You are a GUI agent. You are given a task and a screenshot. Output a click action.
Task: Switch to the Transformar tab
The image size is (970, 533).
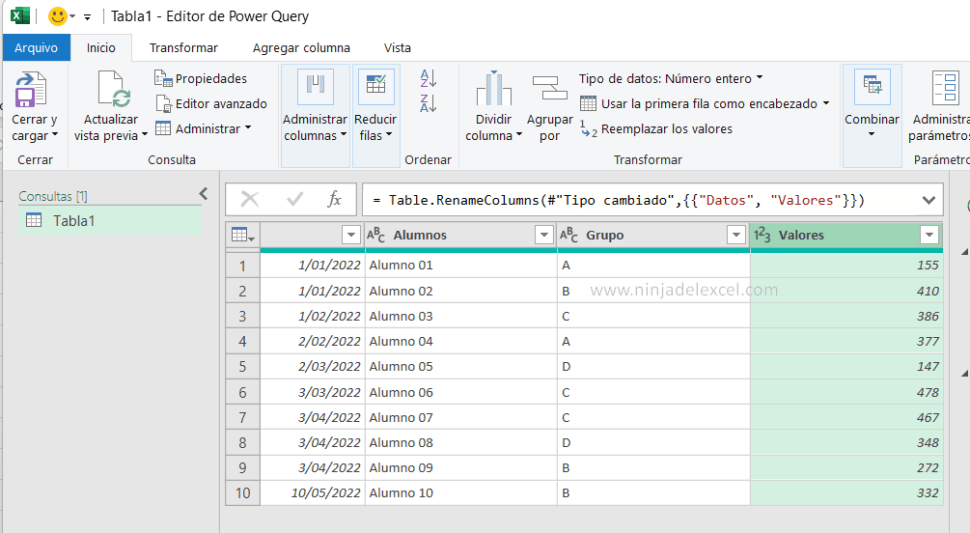[184, 48]
